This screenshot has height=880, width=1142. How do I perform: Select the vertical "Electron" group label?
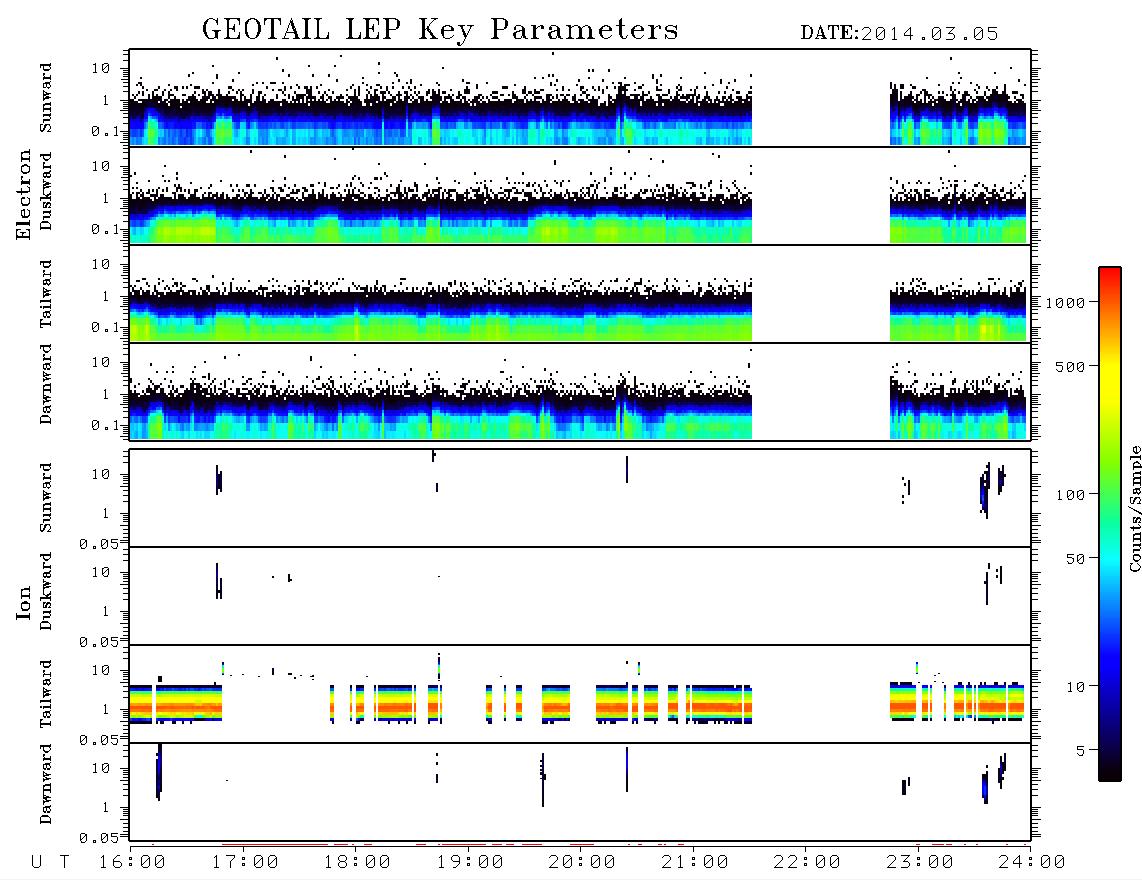click(x=23, y=194)
